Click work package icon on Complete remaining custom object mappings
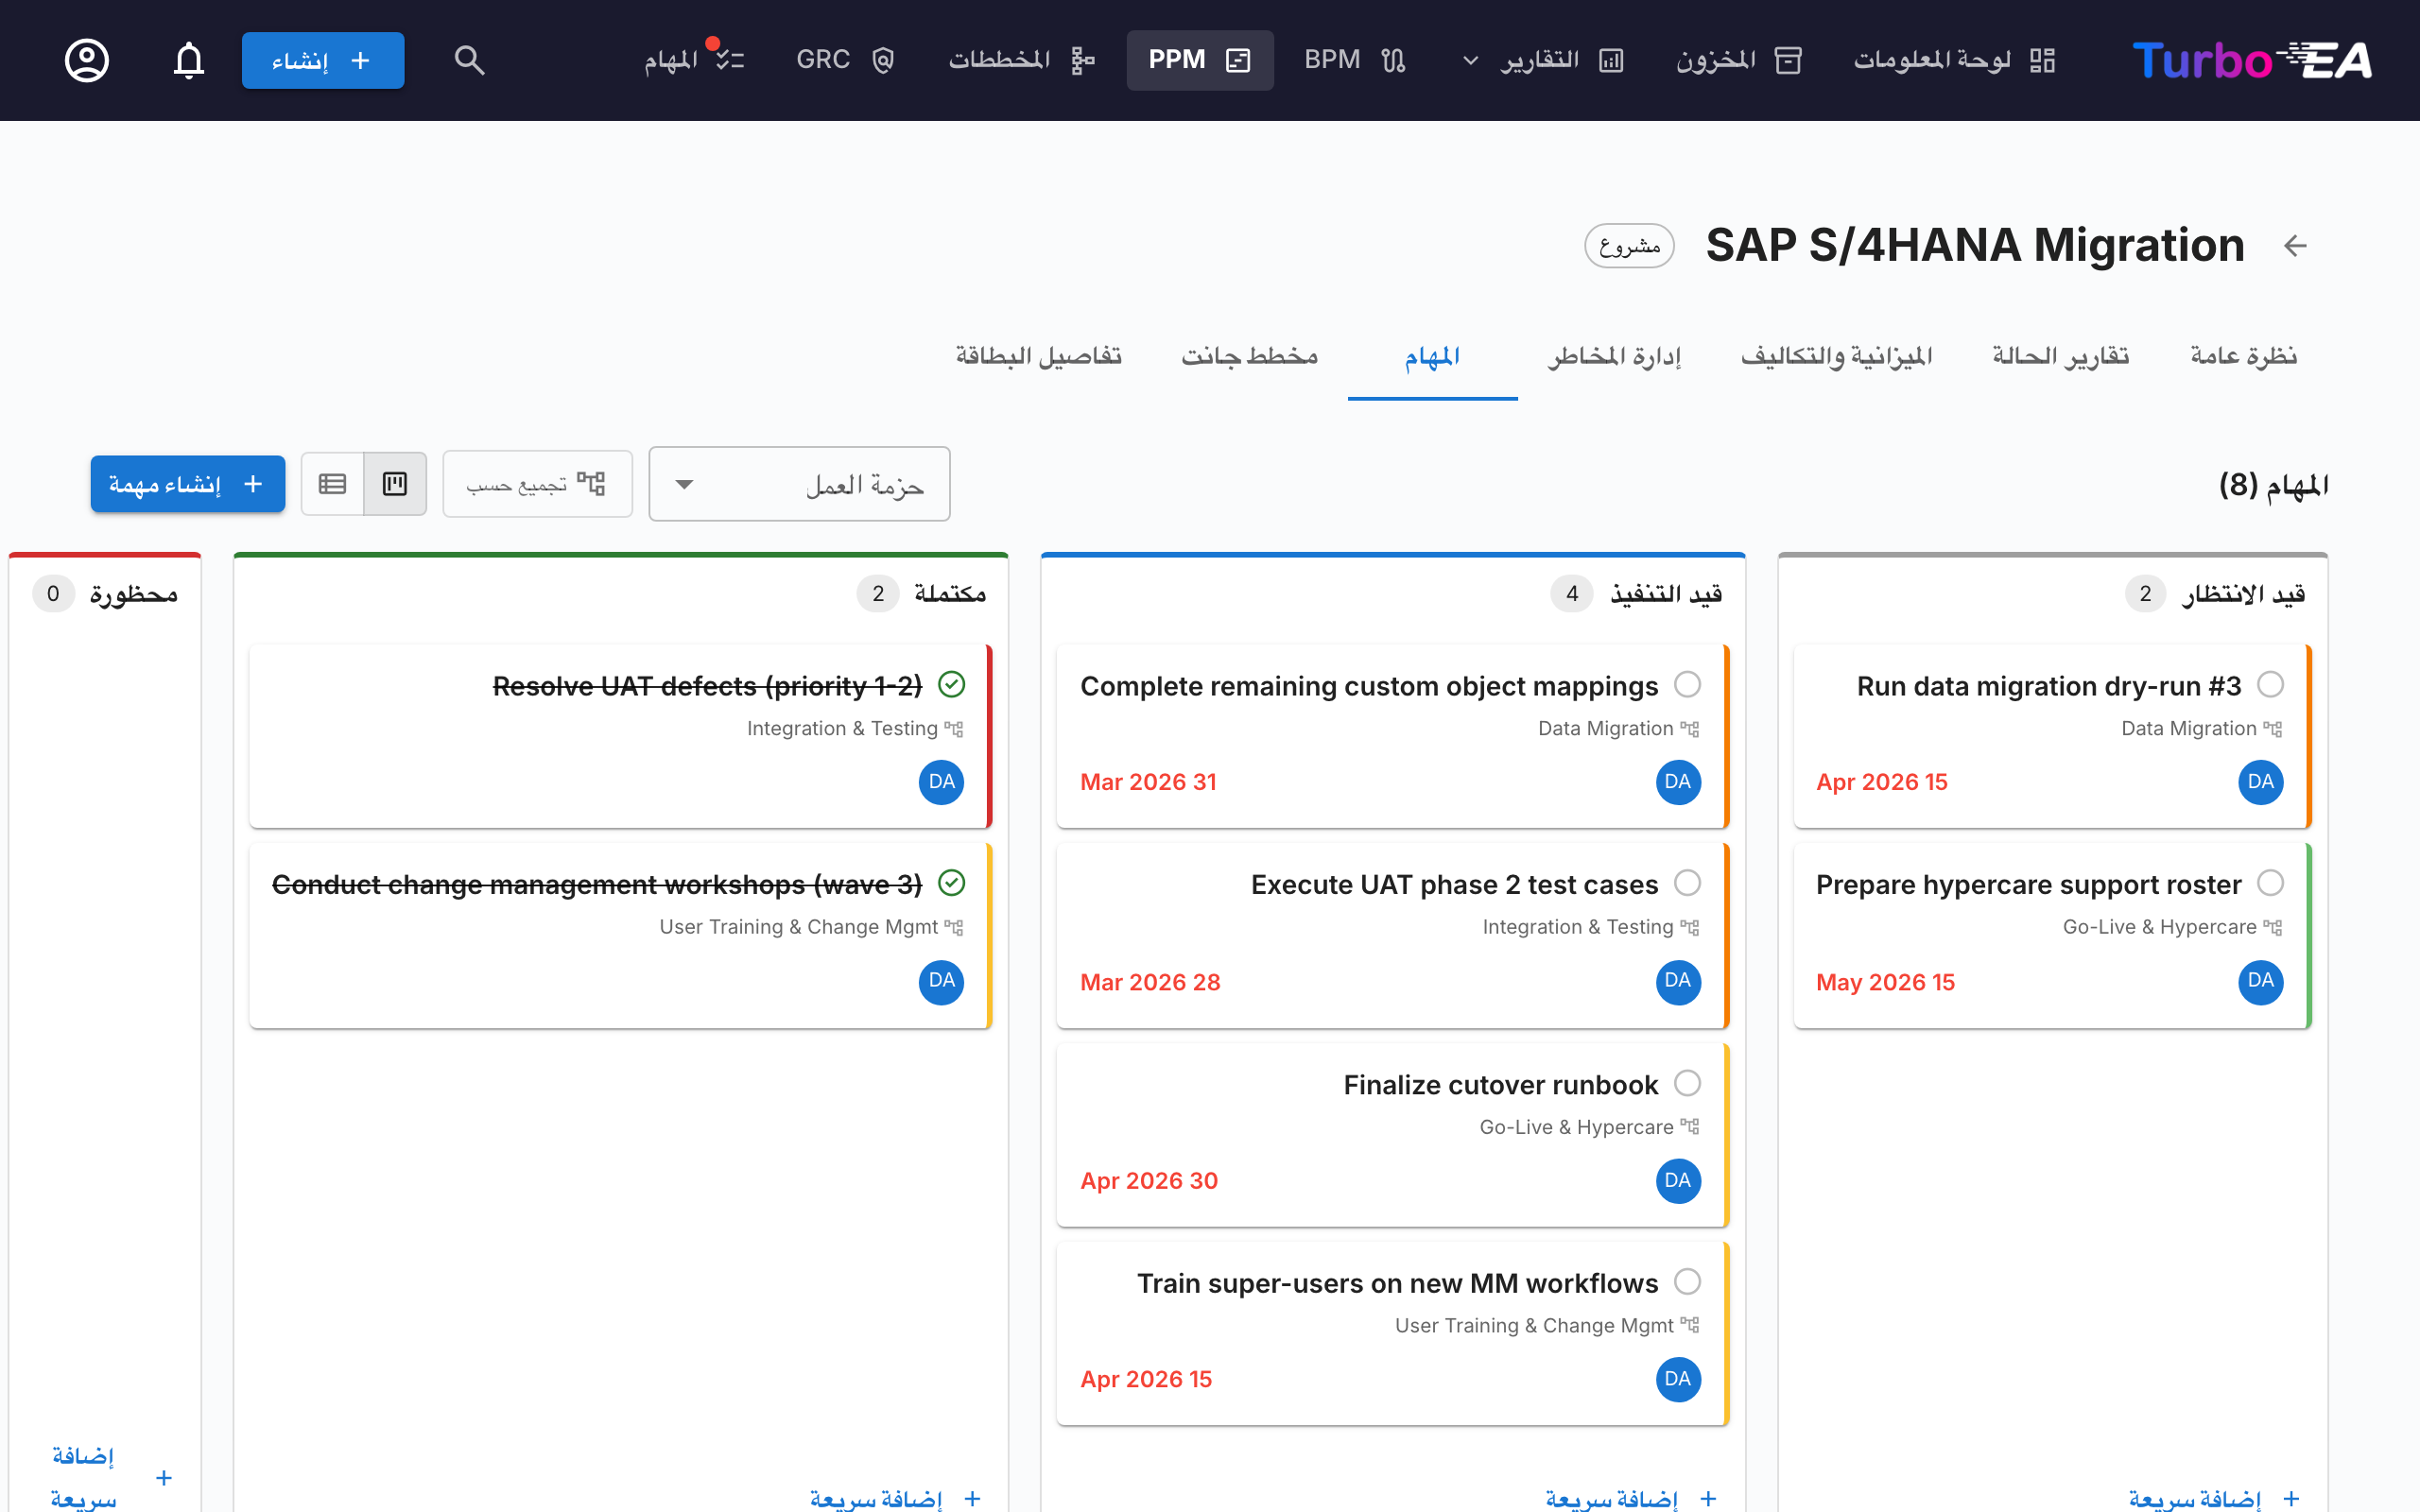 click(1690, 729)
